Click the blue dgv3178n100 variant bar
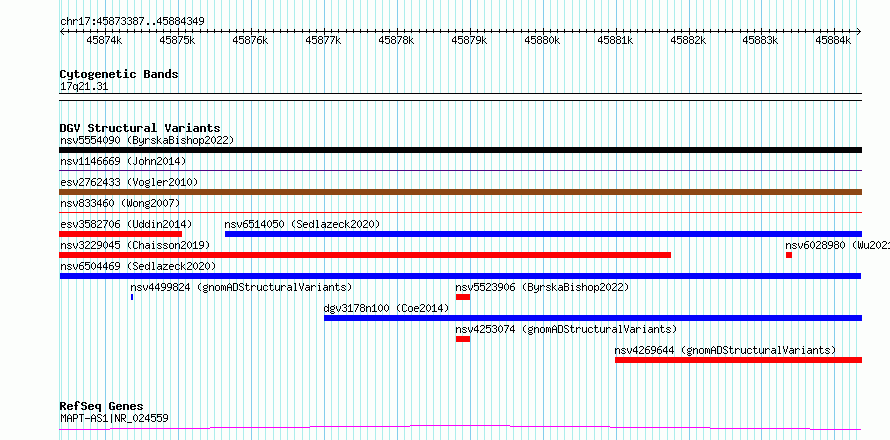Screen dimensions: 890x440 [x=593, y=318]
